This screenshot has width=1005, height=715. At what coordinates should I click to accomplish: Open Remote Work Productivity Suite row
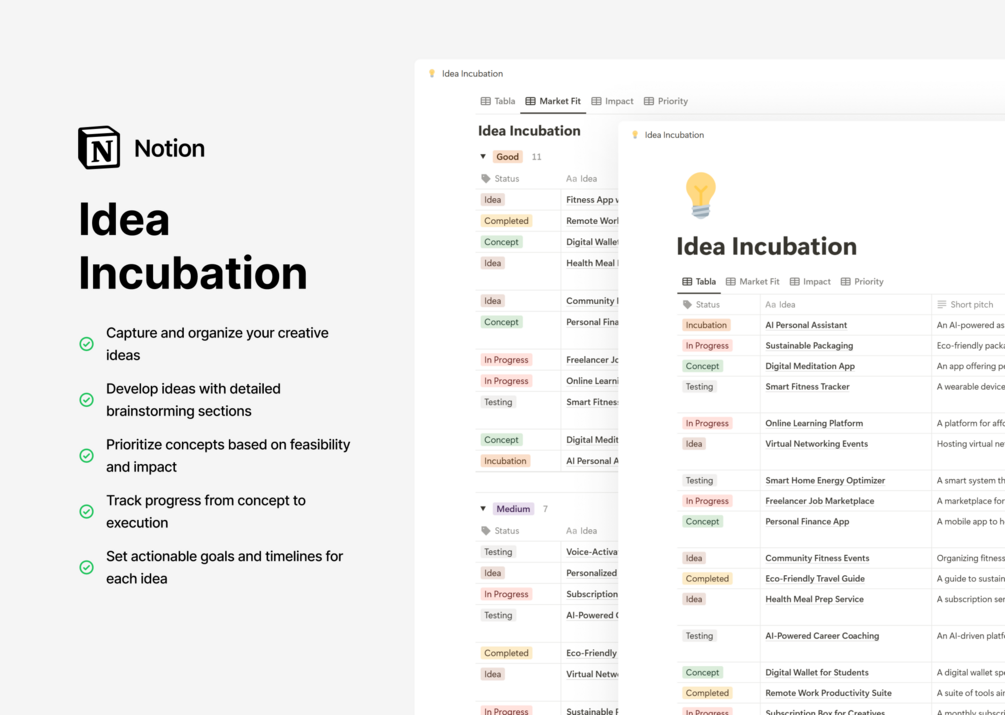pos(828,693)
